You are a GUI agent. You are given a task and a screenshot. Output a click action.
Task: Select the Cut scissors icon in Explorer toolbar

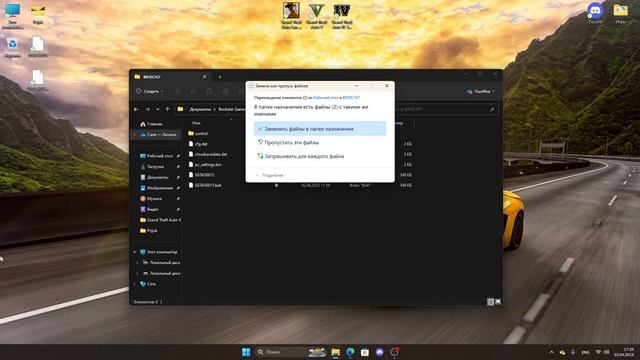tap(178, 91)
